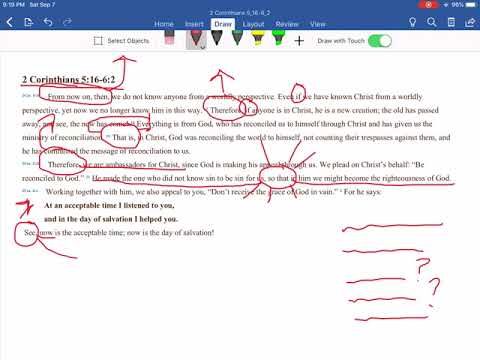The image size is (480, 360).
Task: Switch to the View tab
Action: click(x=318, y=24)
